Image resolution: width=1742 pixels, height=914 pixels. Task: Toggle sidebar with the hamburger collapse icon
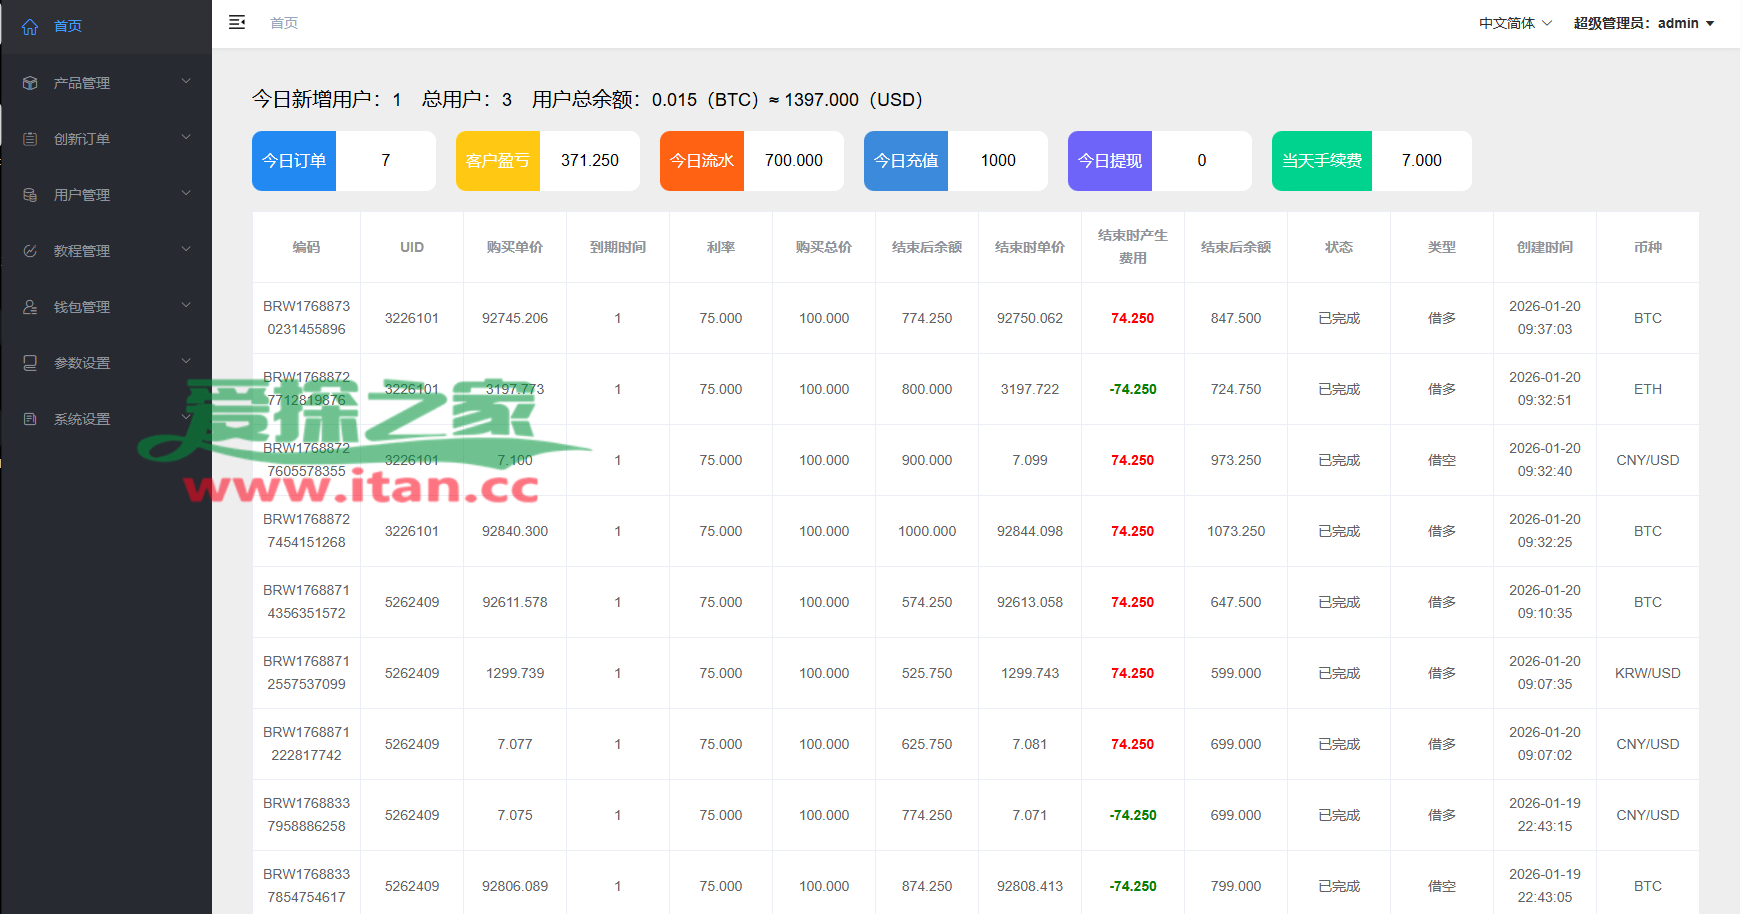tap(237, 22)
